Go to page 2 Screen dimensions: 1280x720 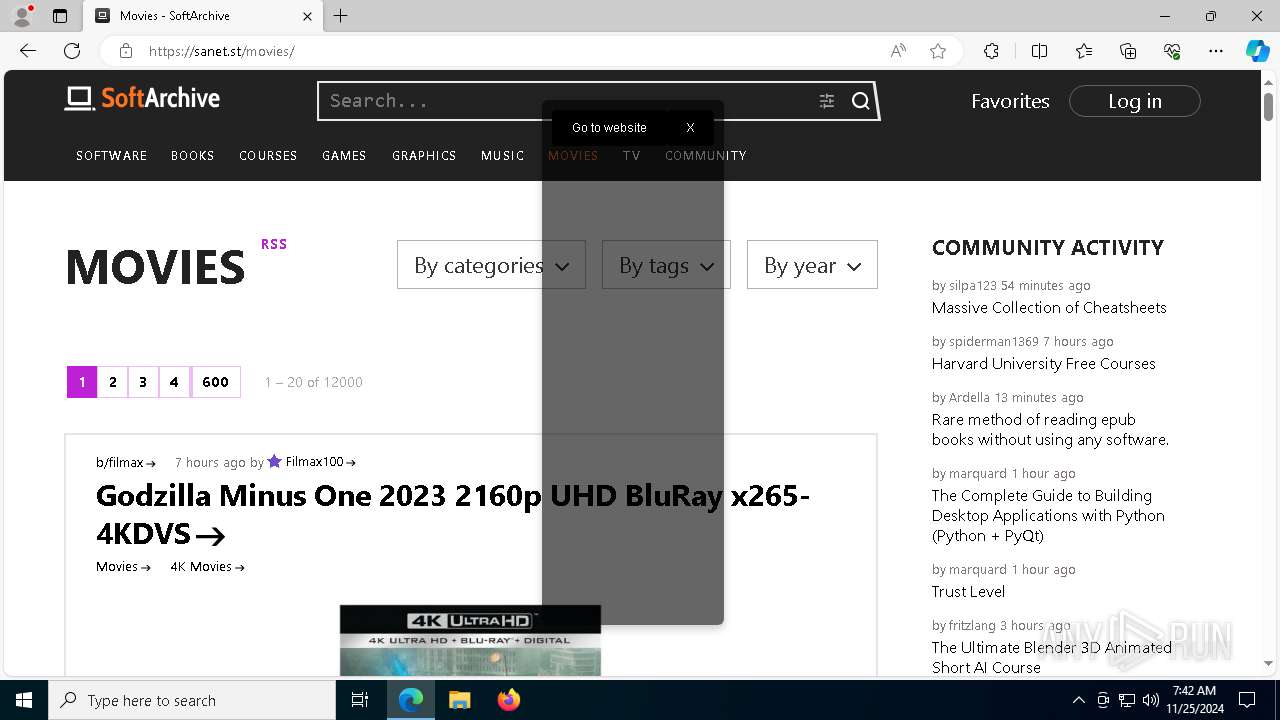pos(113,382)
